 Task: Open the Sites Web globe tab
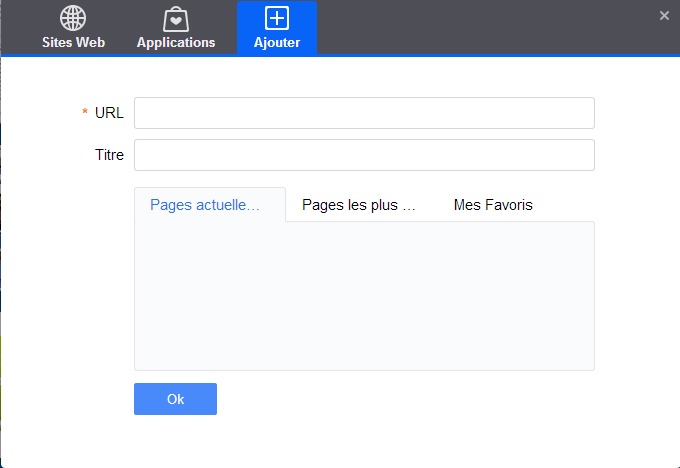73,28
